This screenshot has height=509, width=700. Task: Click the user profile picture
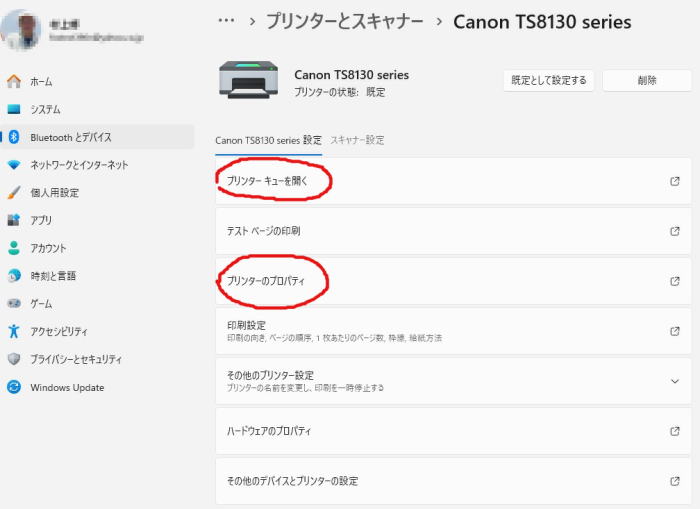21,30
